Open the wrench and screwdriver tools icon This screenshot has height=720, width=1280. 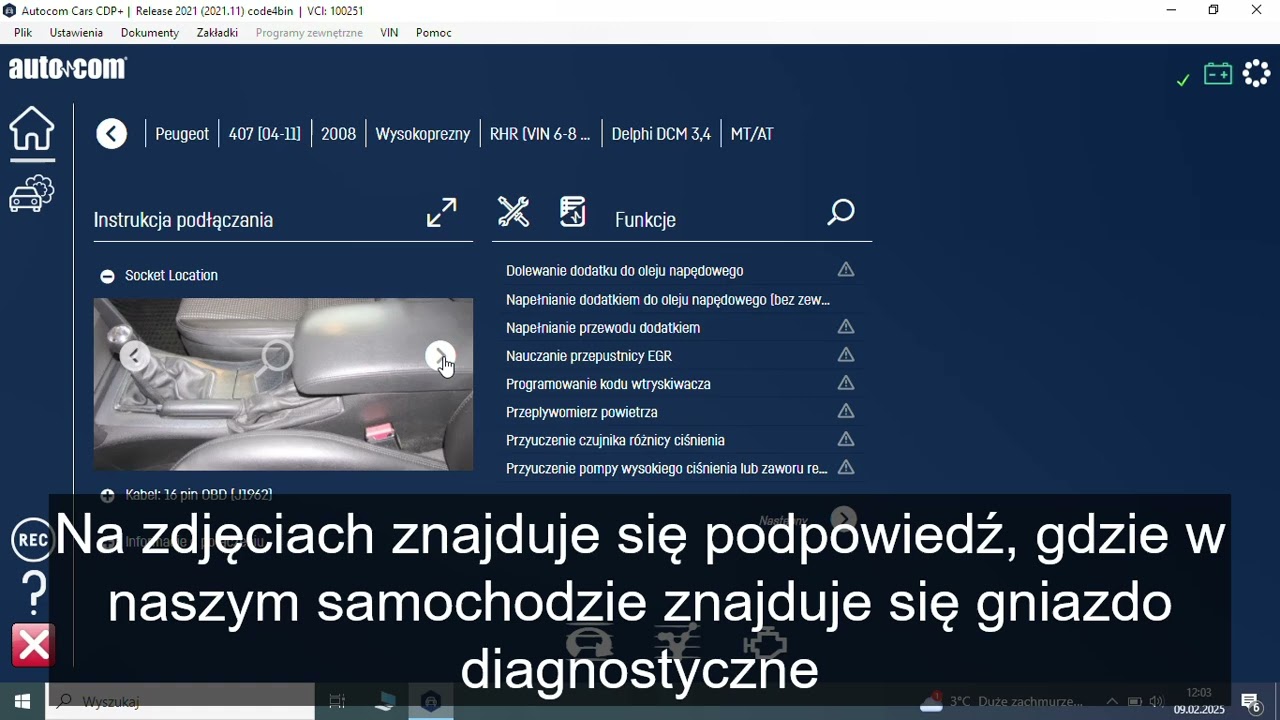(x=513, y=211)
